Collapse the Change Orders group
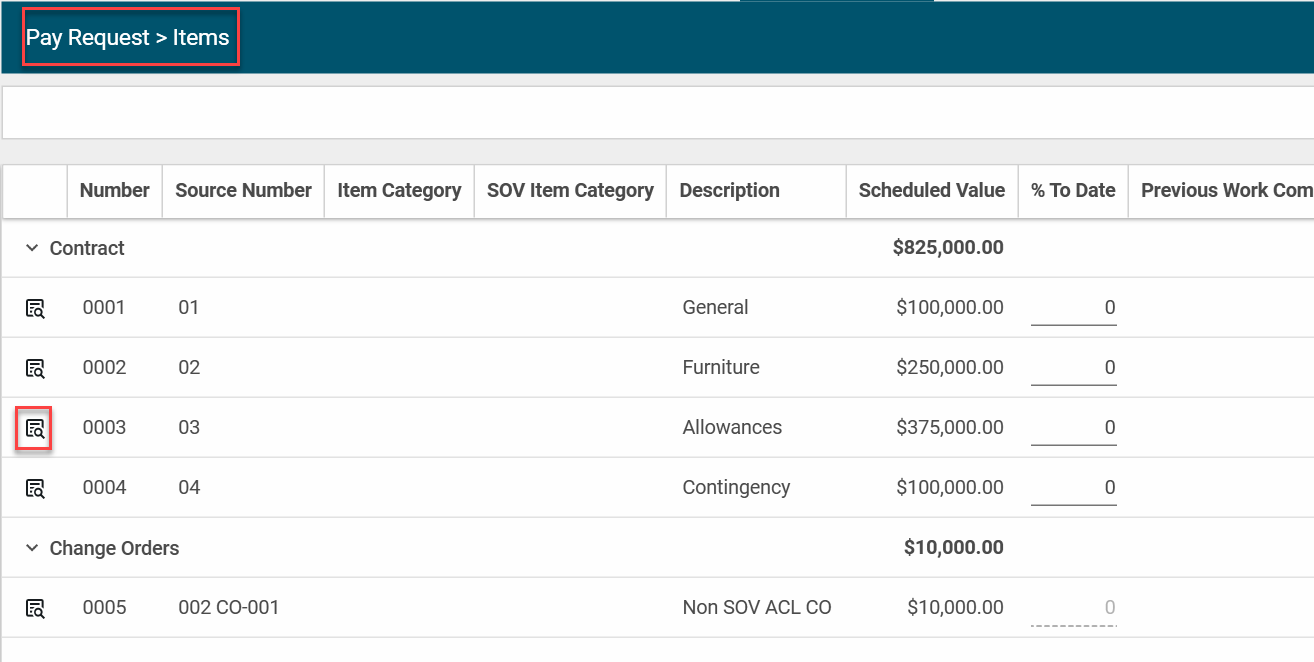This screenshot has width=1314, height=662. [31, 548]
